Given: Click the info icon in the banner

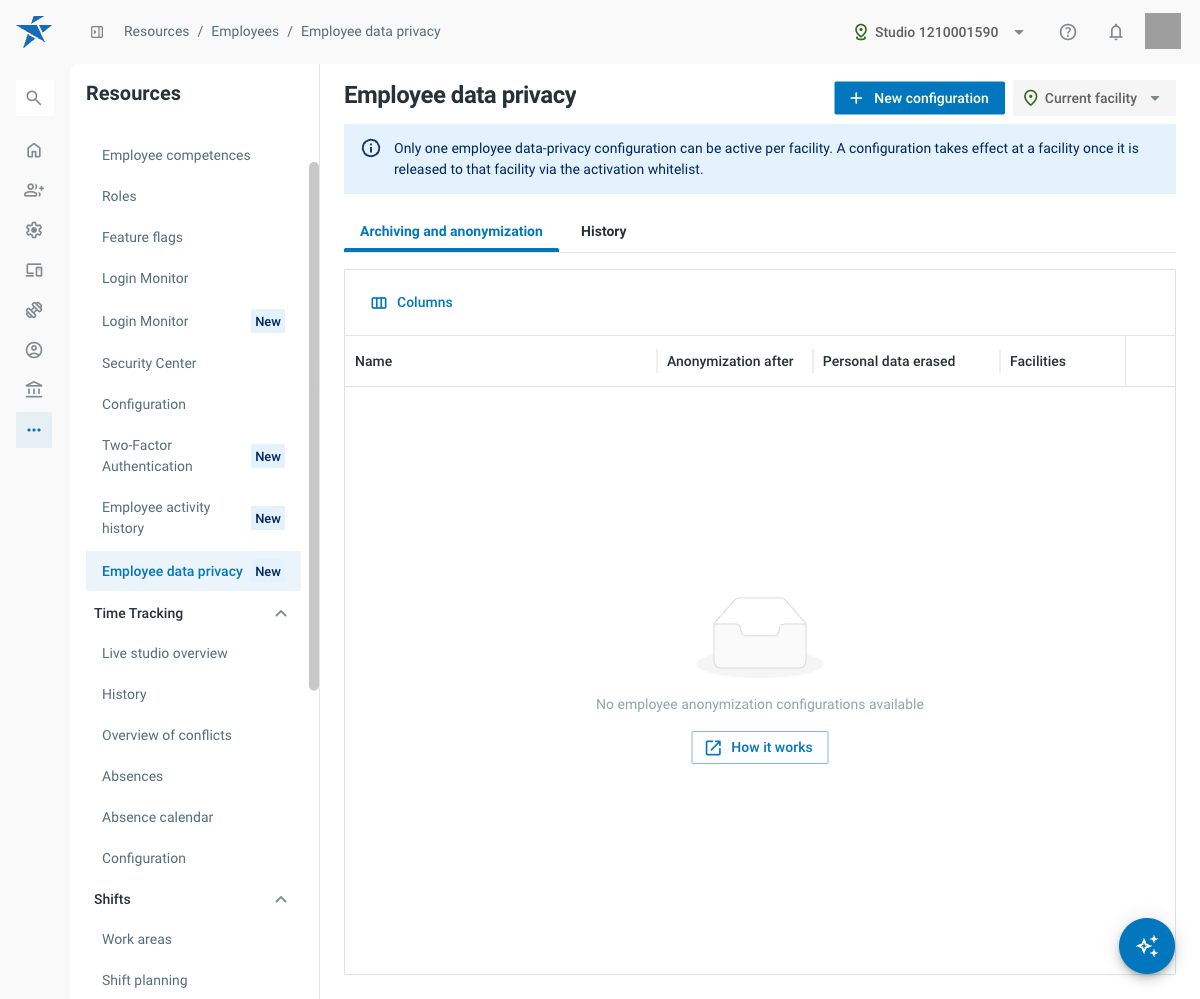Looking at the screenshot, I should coord(371,148).
